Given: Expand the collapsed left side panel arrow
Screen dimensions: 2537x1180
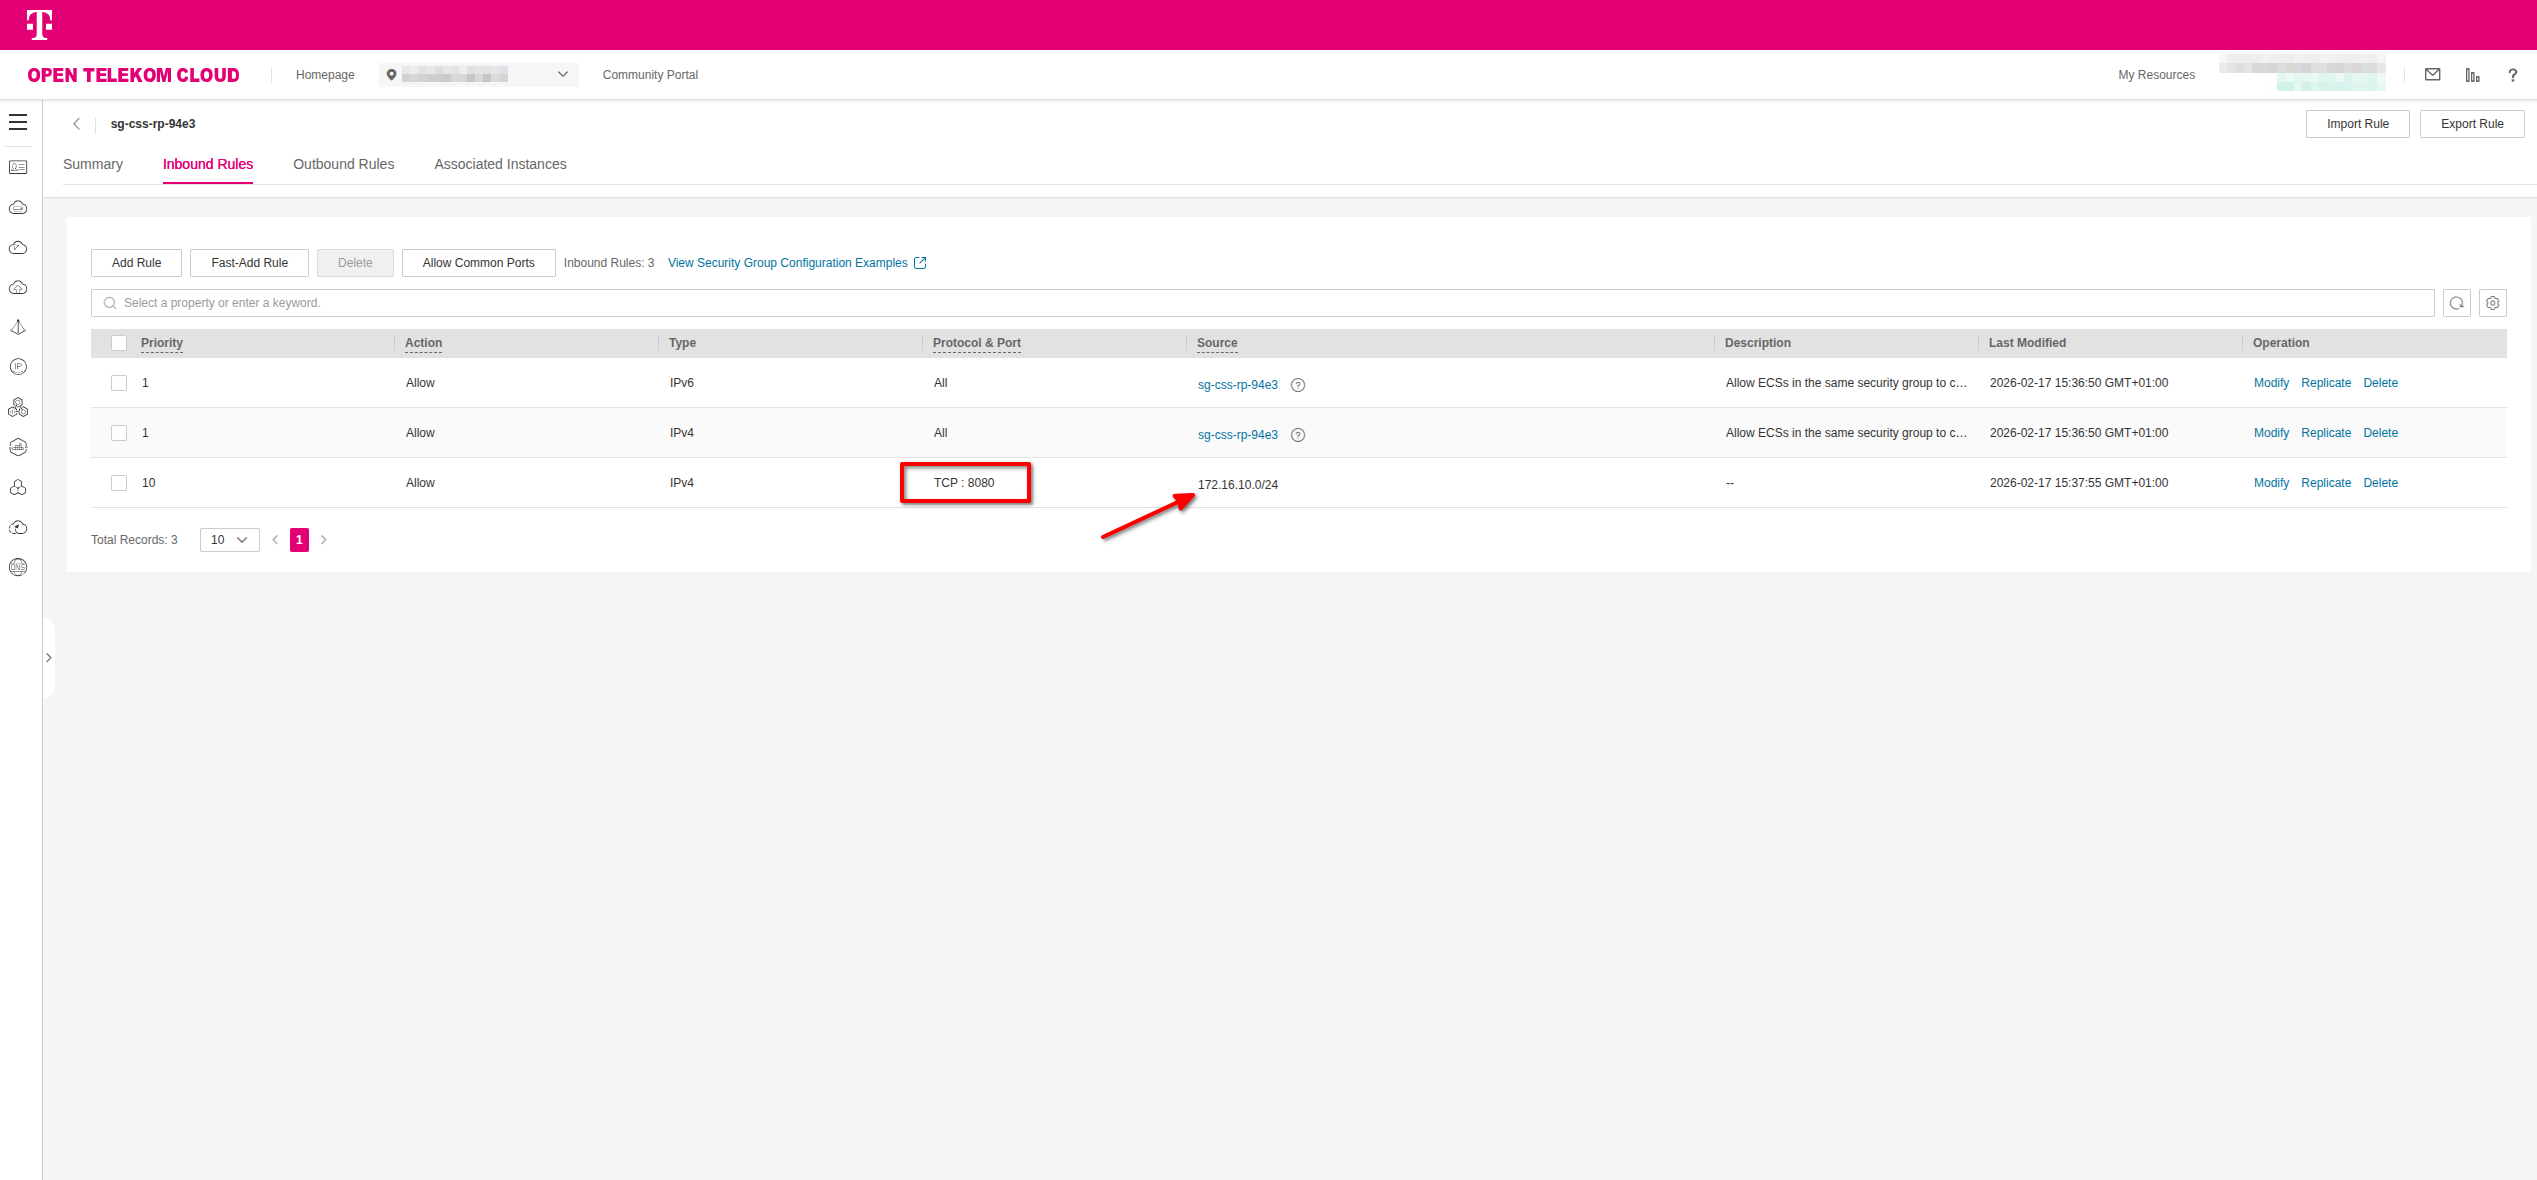Looking at the screenshot, I should coord(48,658).
